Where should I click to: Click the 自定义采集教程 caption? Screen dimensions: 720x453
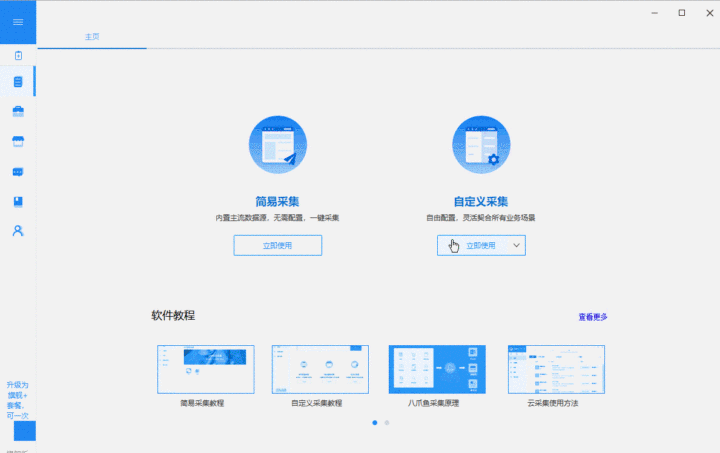point(317,403)
